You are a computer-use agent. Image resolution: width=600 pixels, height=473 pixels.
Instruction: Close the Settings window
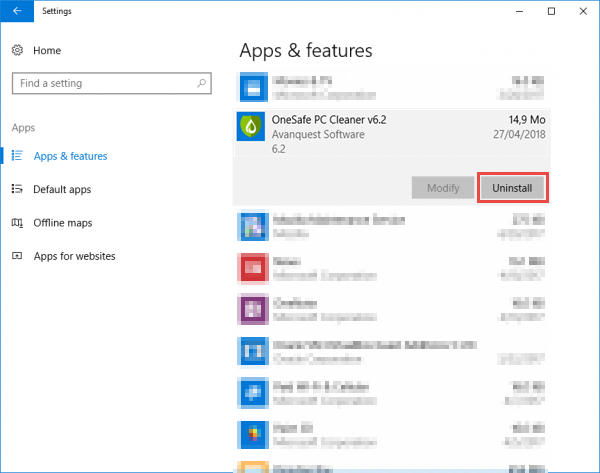[x=583, y=11]
